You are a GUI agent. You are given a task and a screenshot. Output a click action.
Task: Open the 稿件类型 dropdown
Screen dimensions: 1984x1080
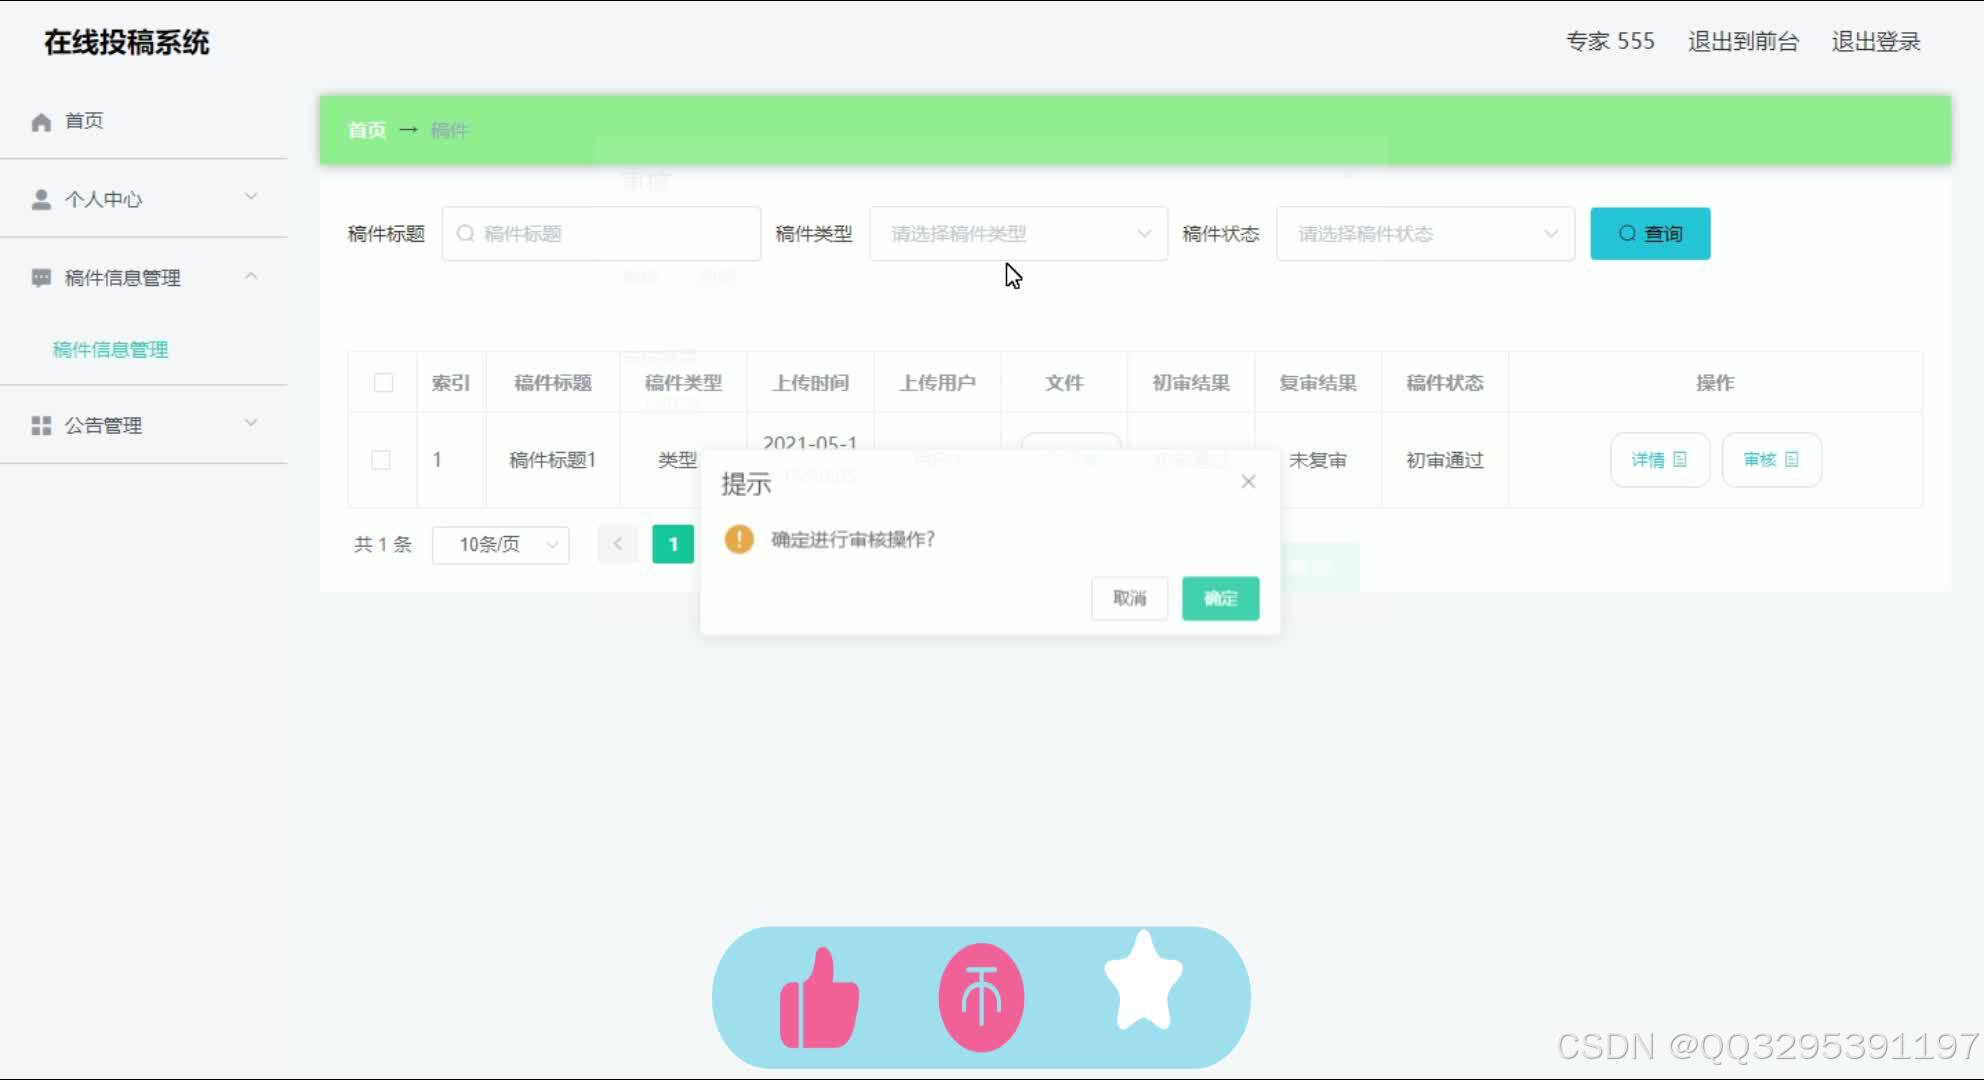coord(1018,234)
